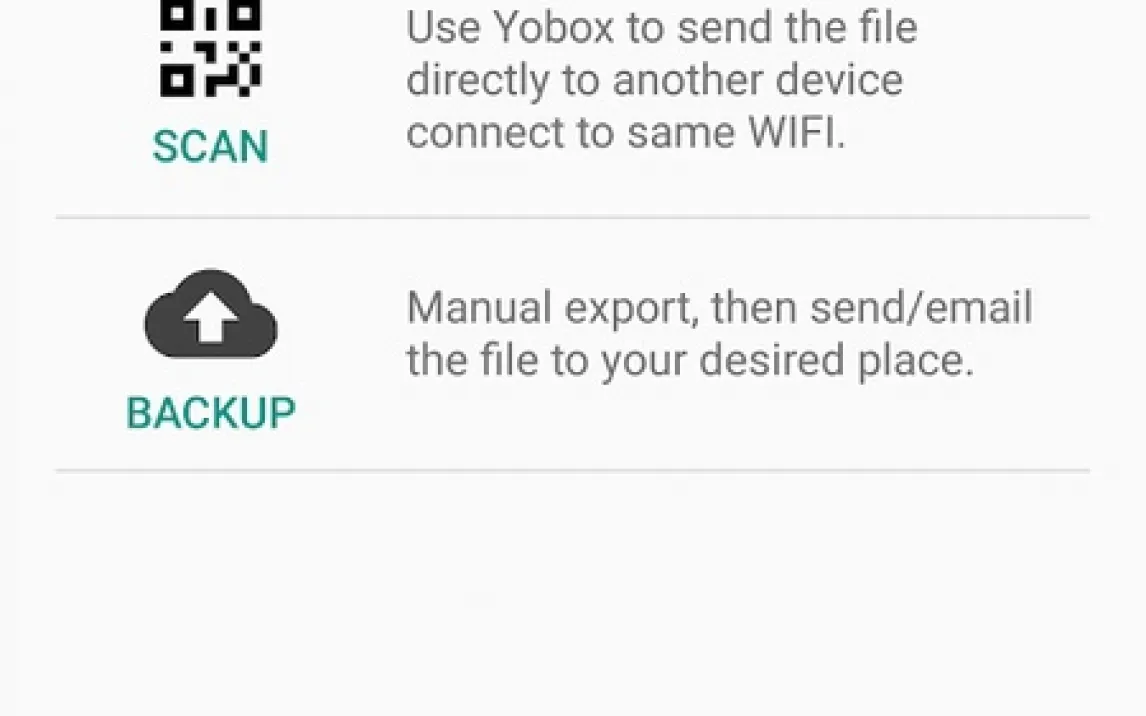Tap the cloud upload backup icon
This screenshot has height=716, width=1146.
210,314
